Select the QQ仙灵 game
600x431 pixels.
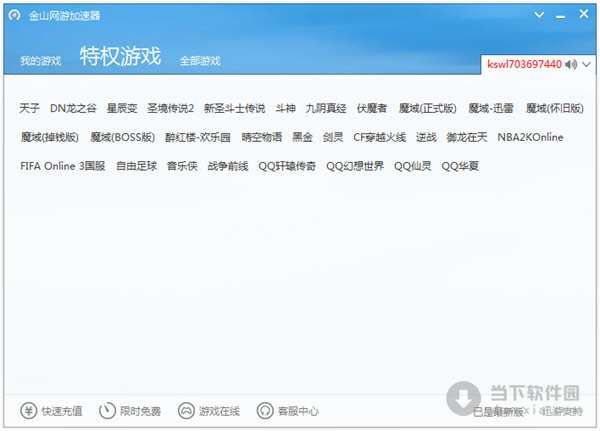pos(413,166)
